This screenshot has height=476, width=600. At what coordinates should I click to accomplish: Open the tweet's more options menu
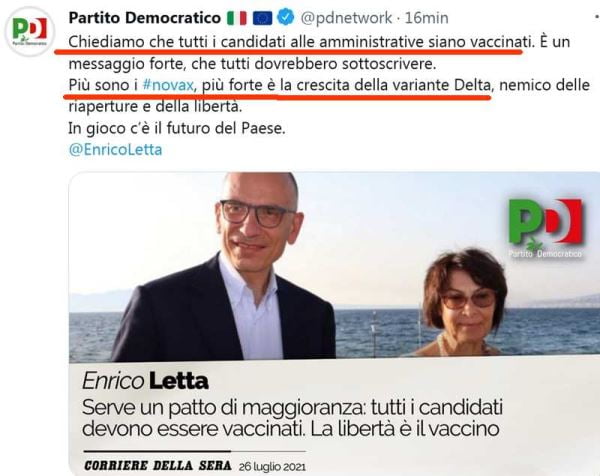(x=597, y=17)
